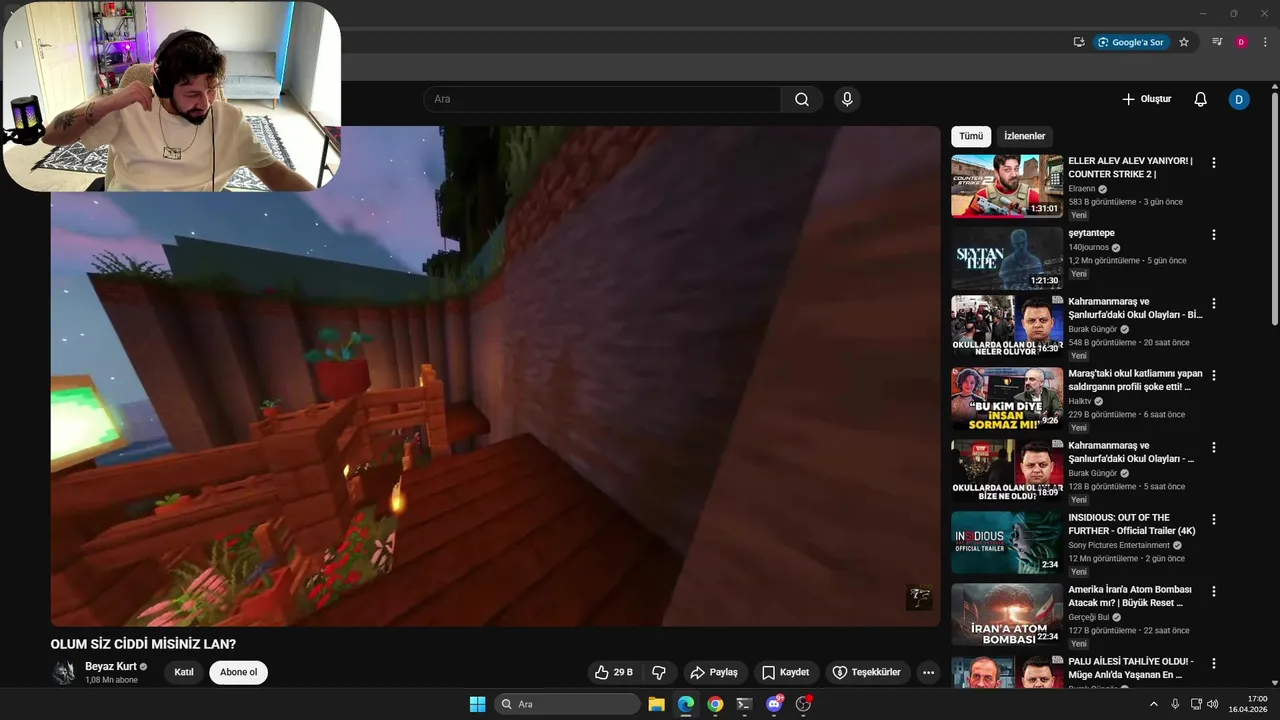Open the Chrome profile D avatar

coord(1241,42)
